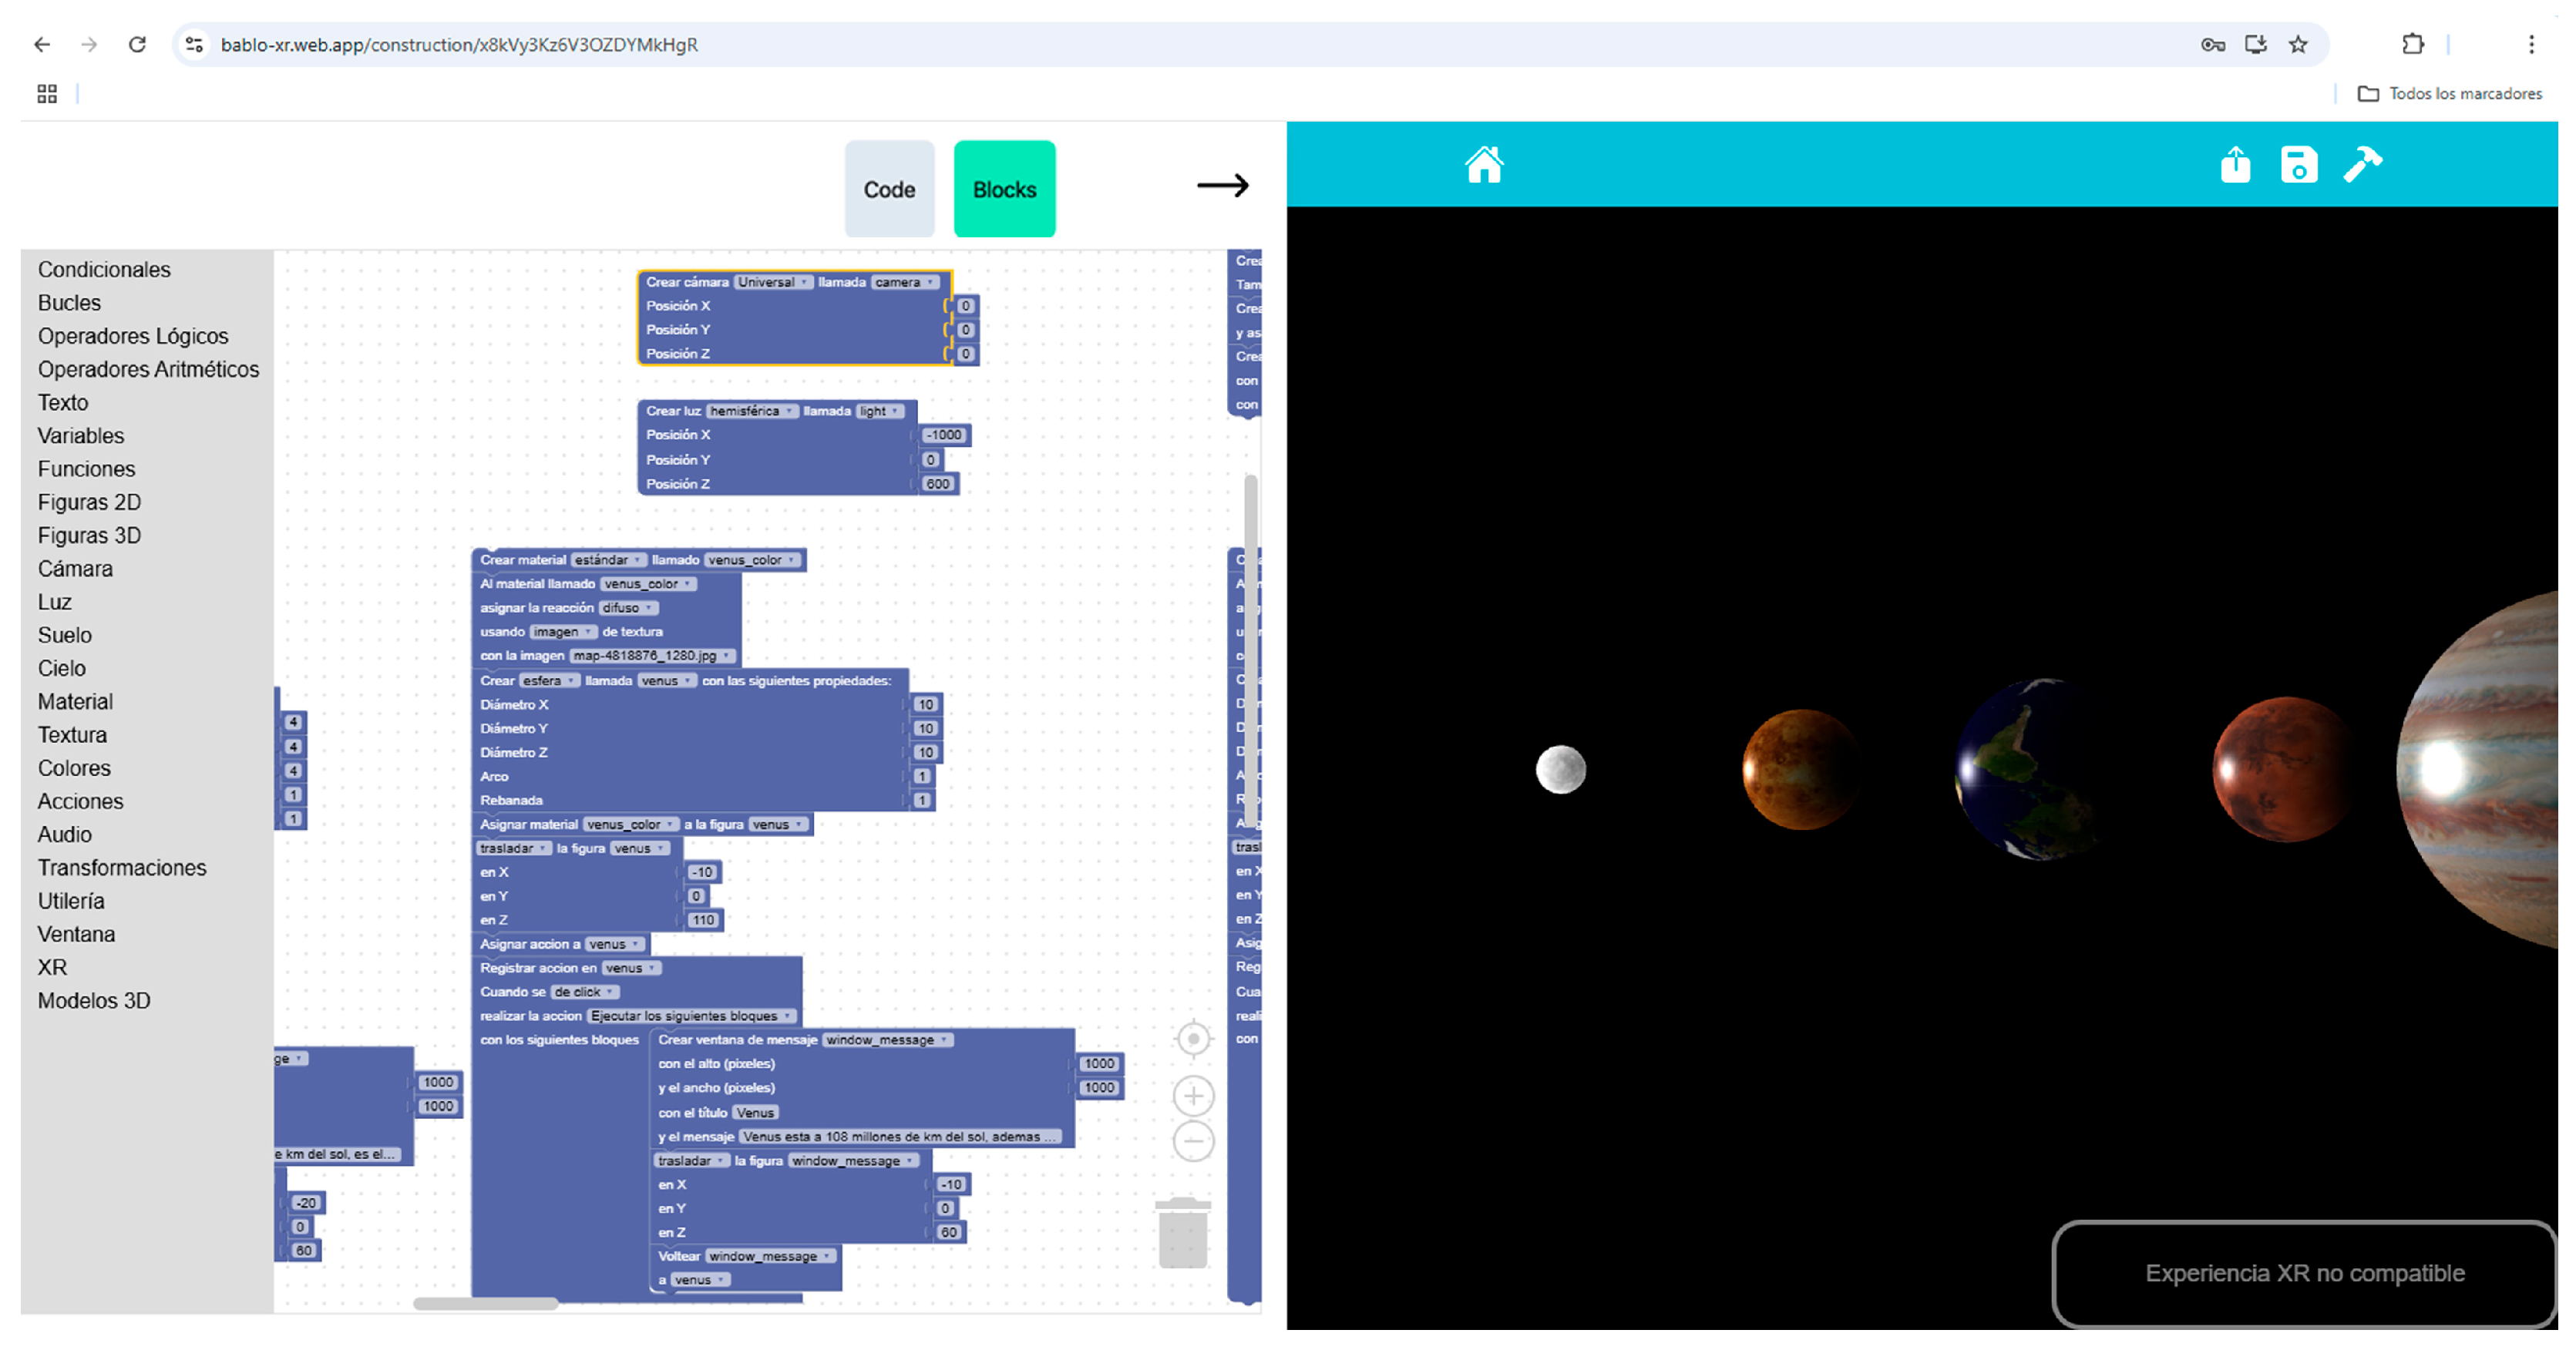This screenshot has height=1350, width=2576.
Task: Go to the home screen icon
Action: 1484,164
